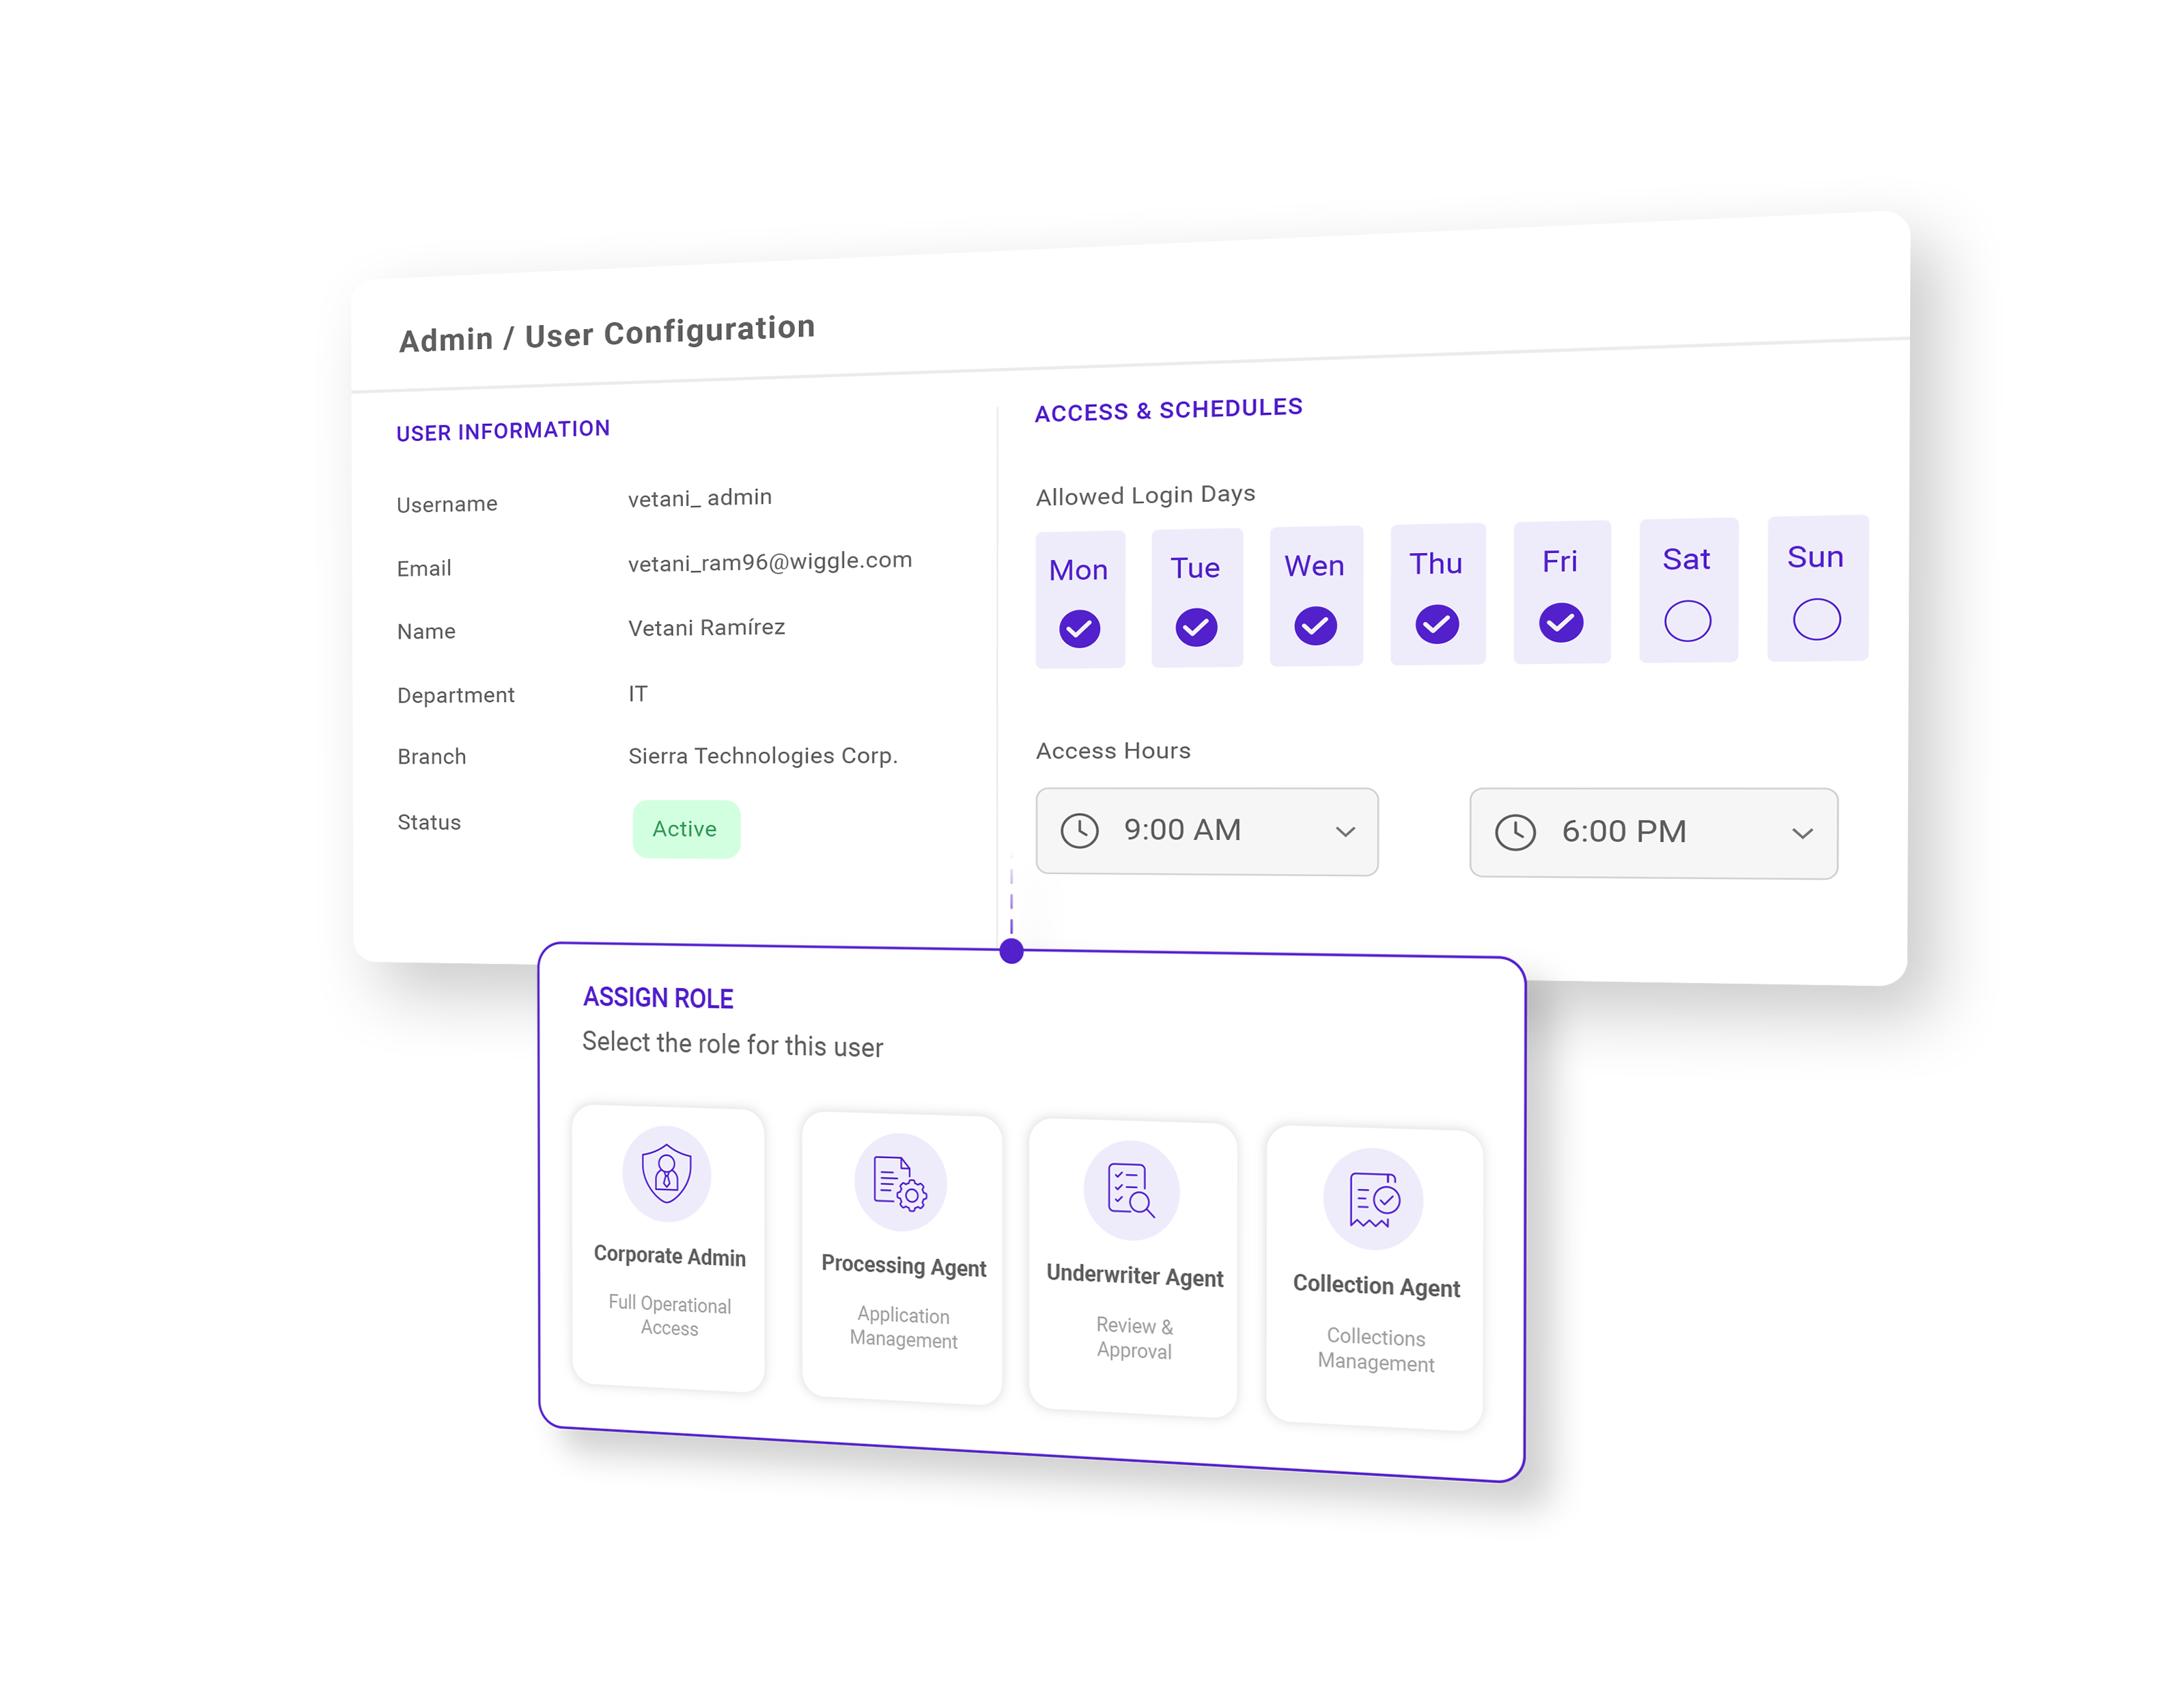This screenshot has width=2184, height=1683.
Task: Click the clock icon beside 9:00 AM
Action: click(x=1080, y=831)
